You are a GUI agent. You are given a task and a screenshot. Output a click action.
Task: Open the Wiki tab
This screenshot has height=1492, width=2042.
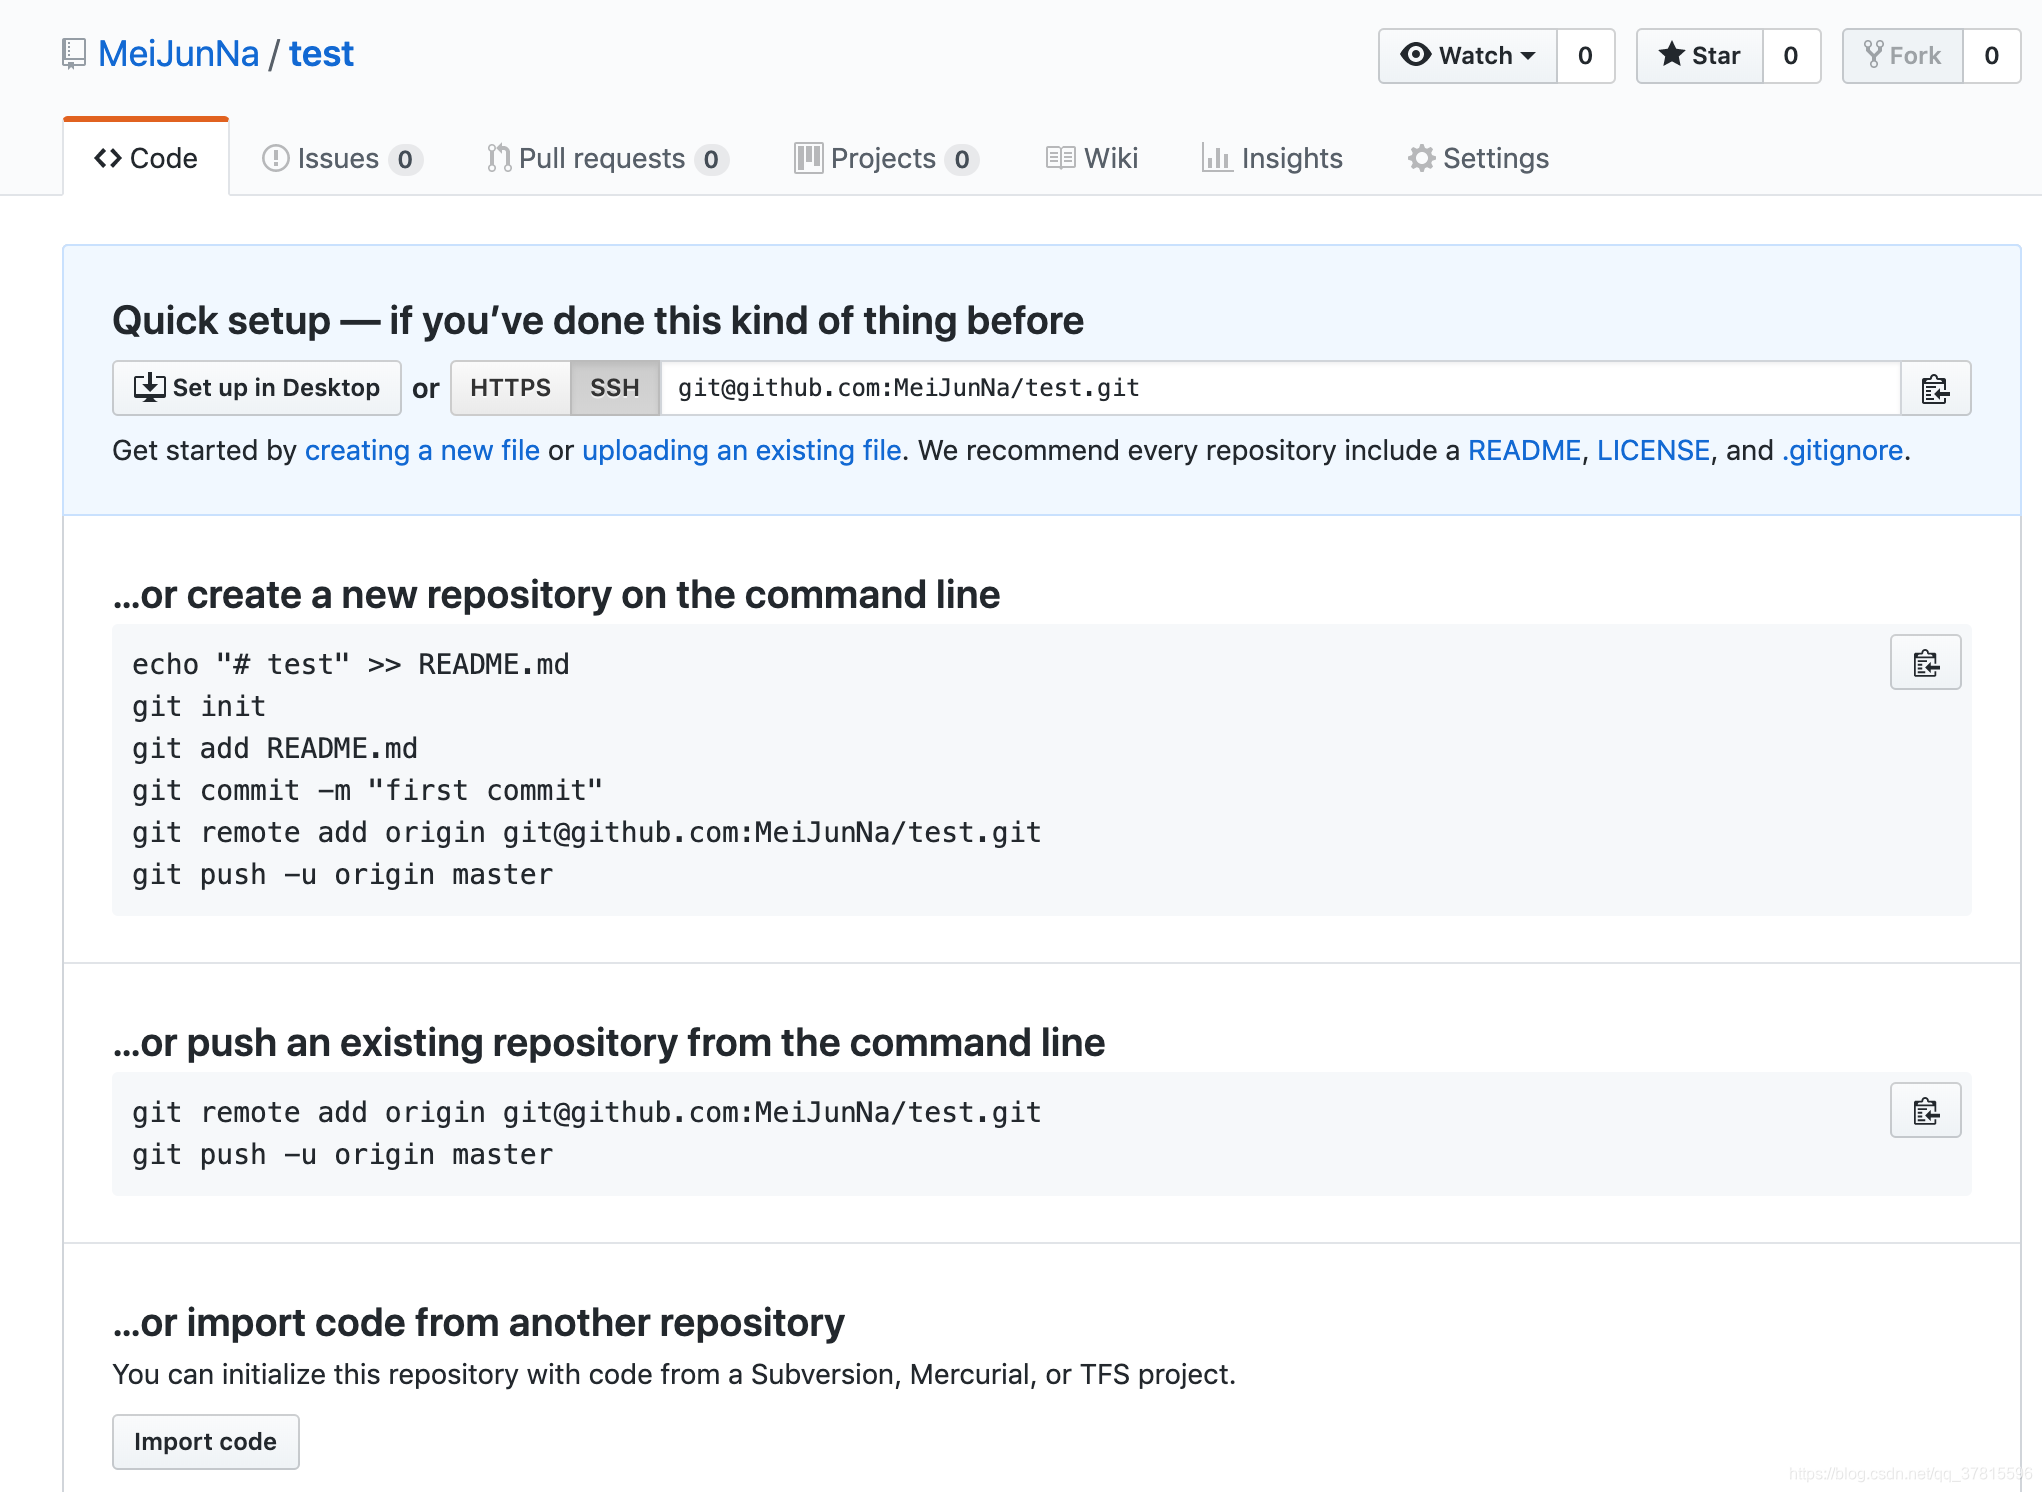(1092, 158)
